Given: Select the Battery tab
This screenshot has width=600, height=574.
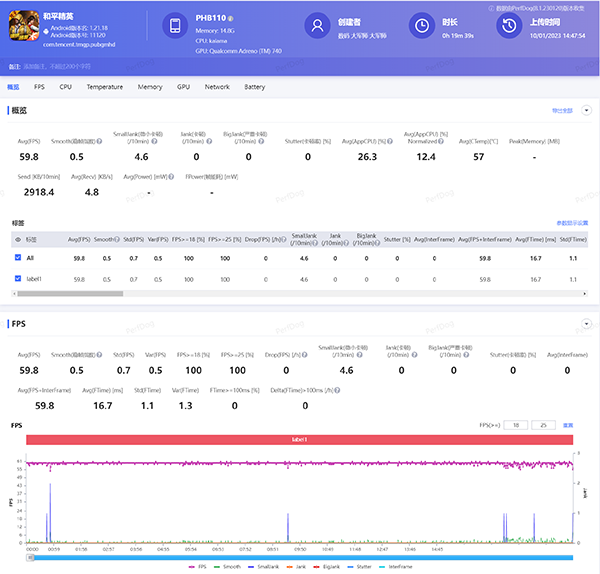Looking at the screenshot, I should pos(255,87).
